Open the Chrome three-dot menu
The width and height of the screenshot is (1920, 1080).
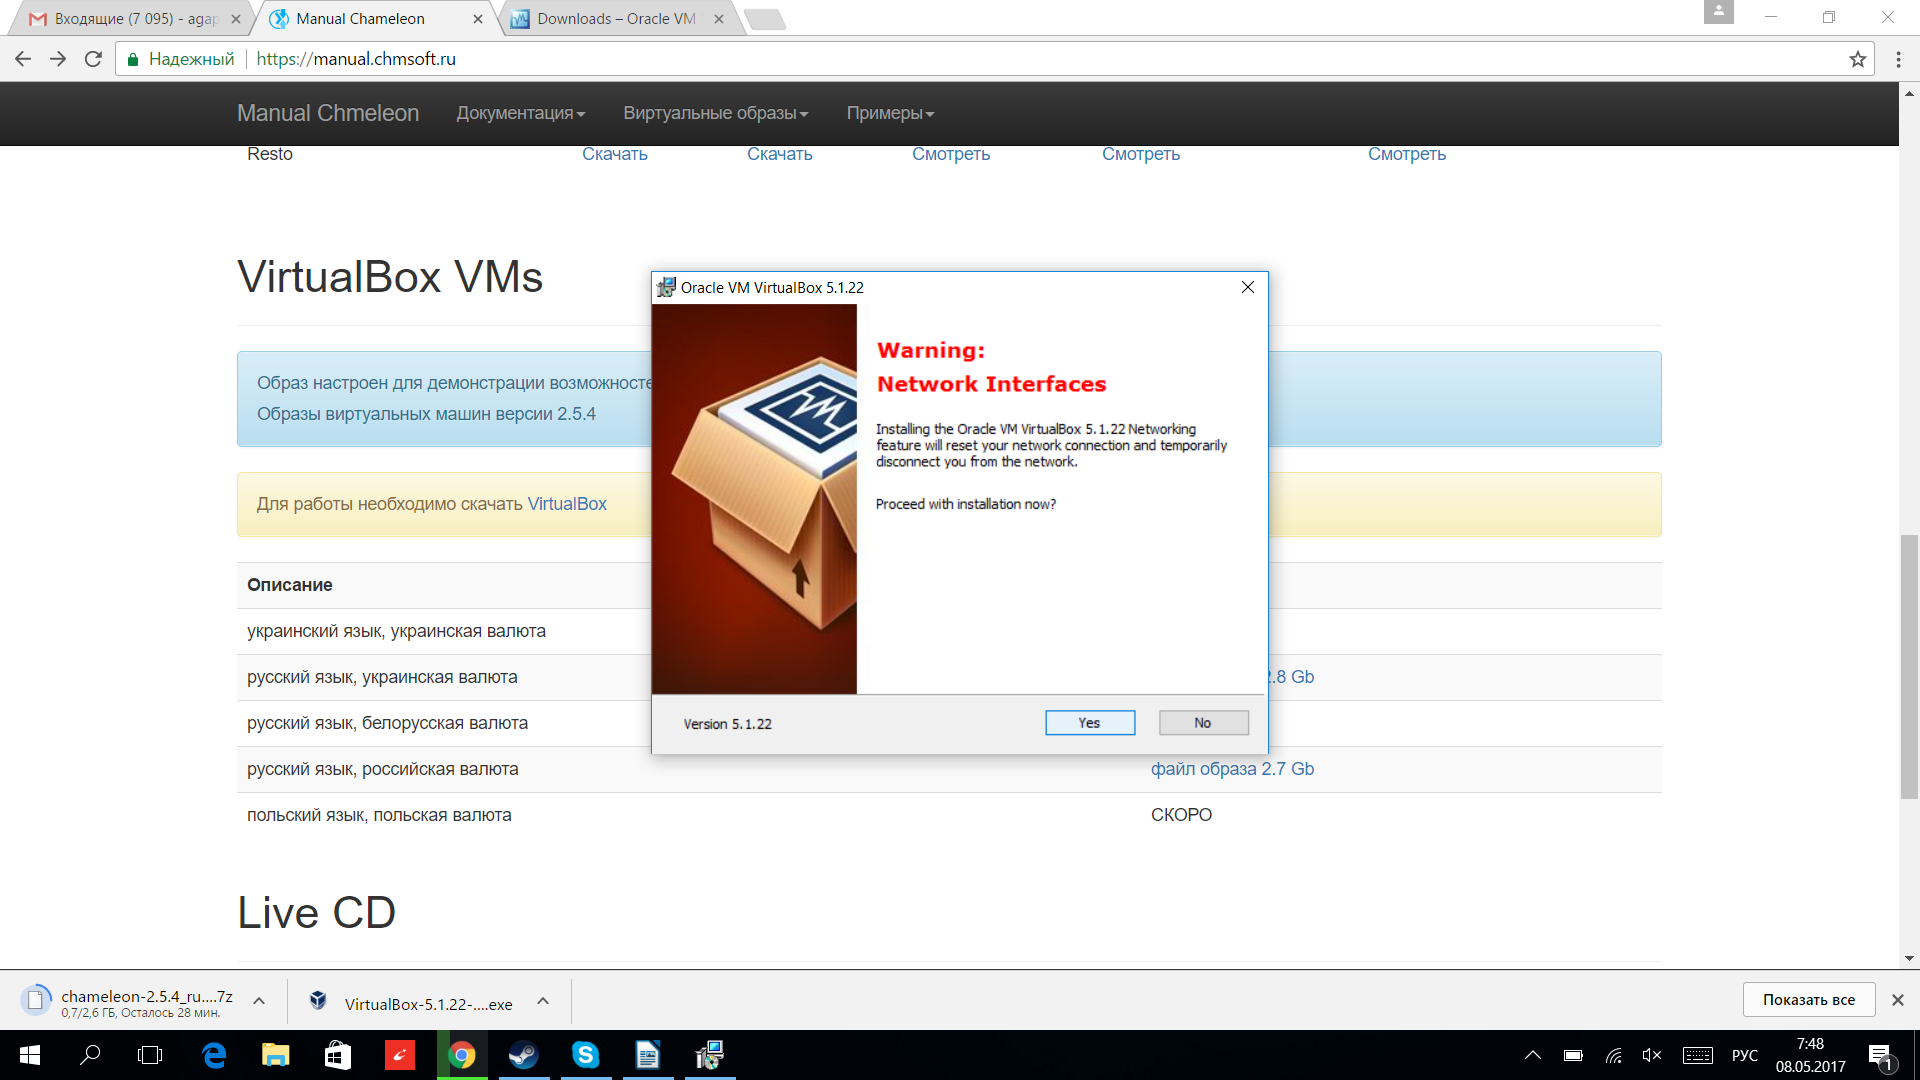pos(1898,59)
